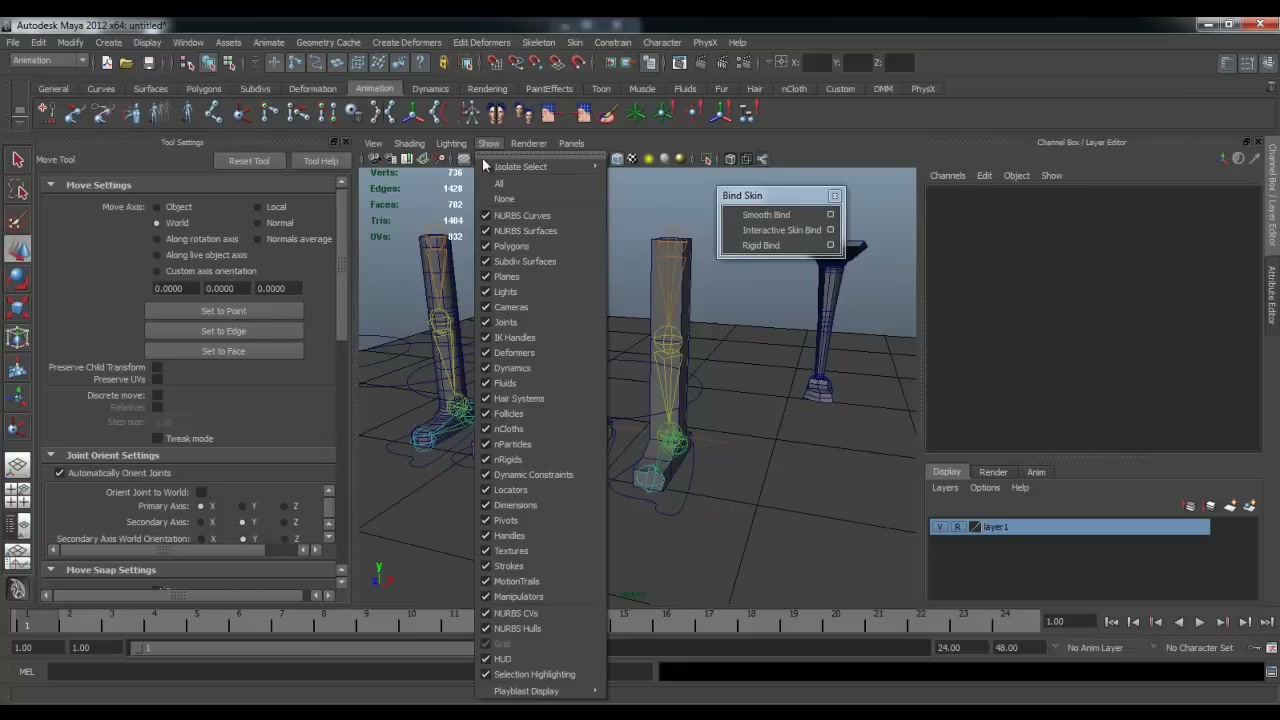1280x720 pixels.
Task: Toggle layer1 visibility V box
Action: (x=939, y=527)
